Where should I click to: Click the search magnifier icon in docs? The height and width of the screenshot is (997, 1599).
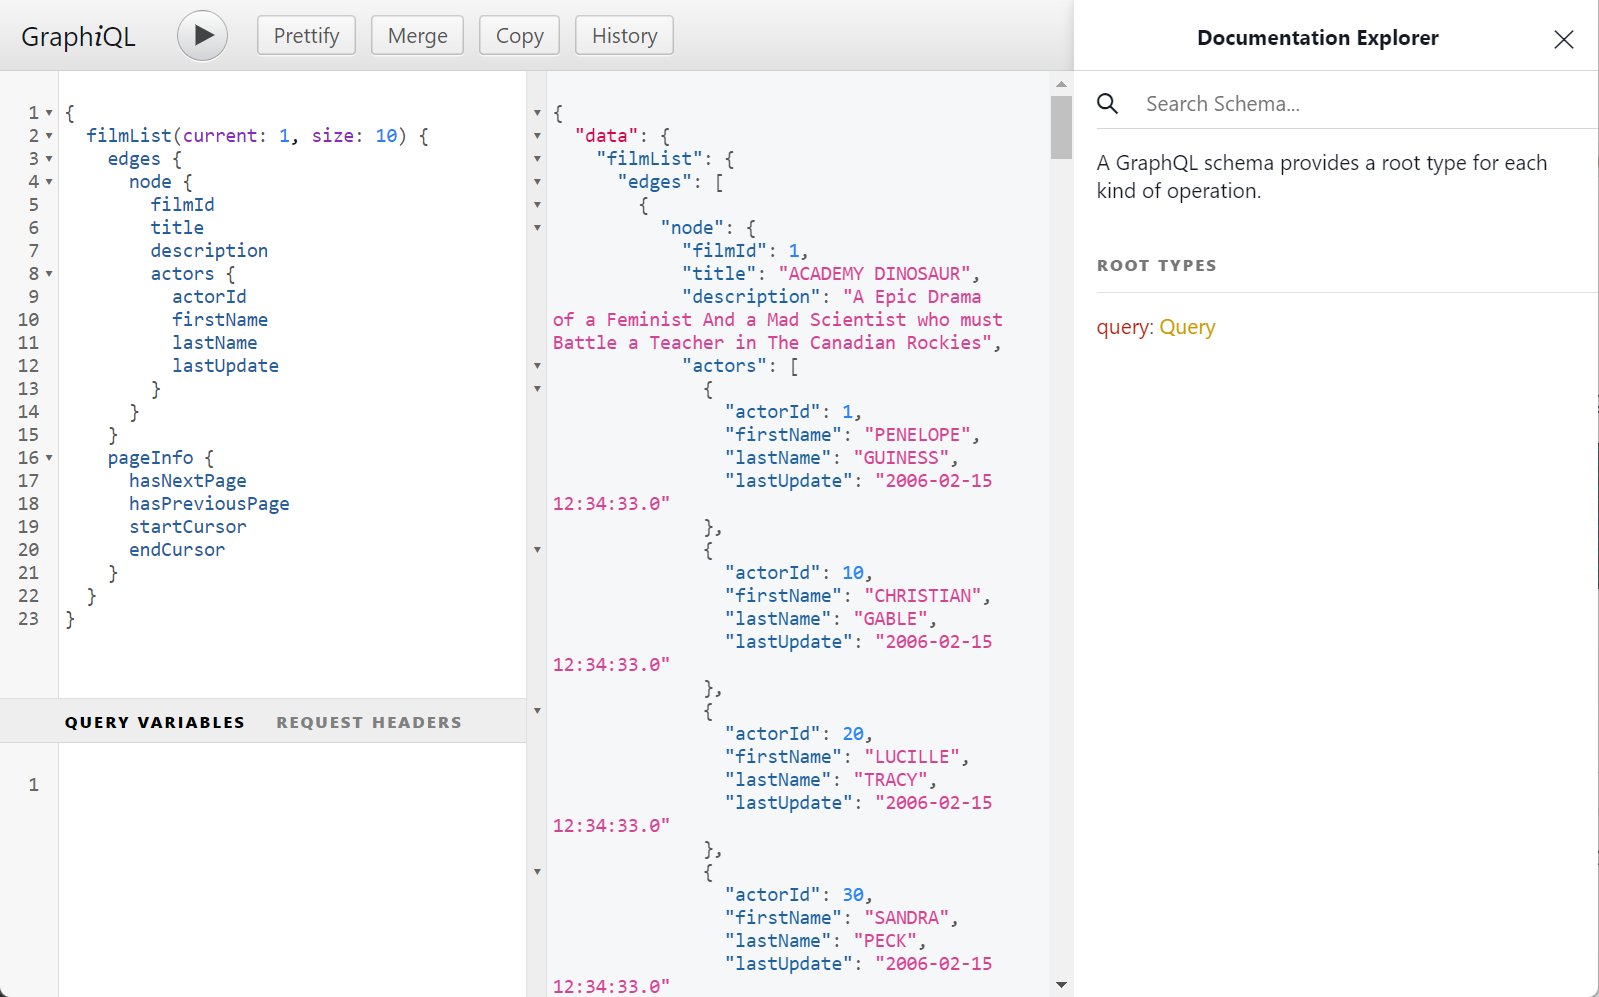click(1107, 103)
